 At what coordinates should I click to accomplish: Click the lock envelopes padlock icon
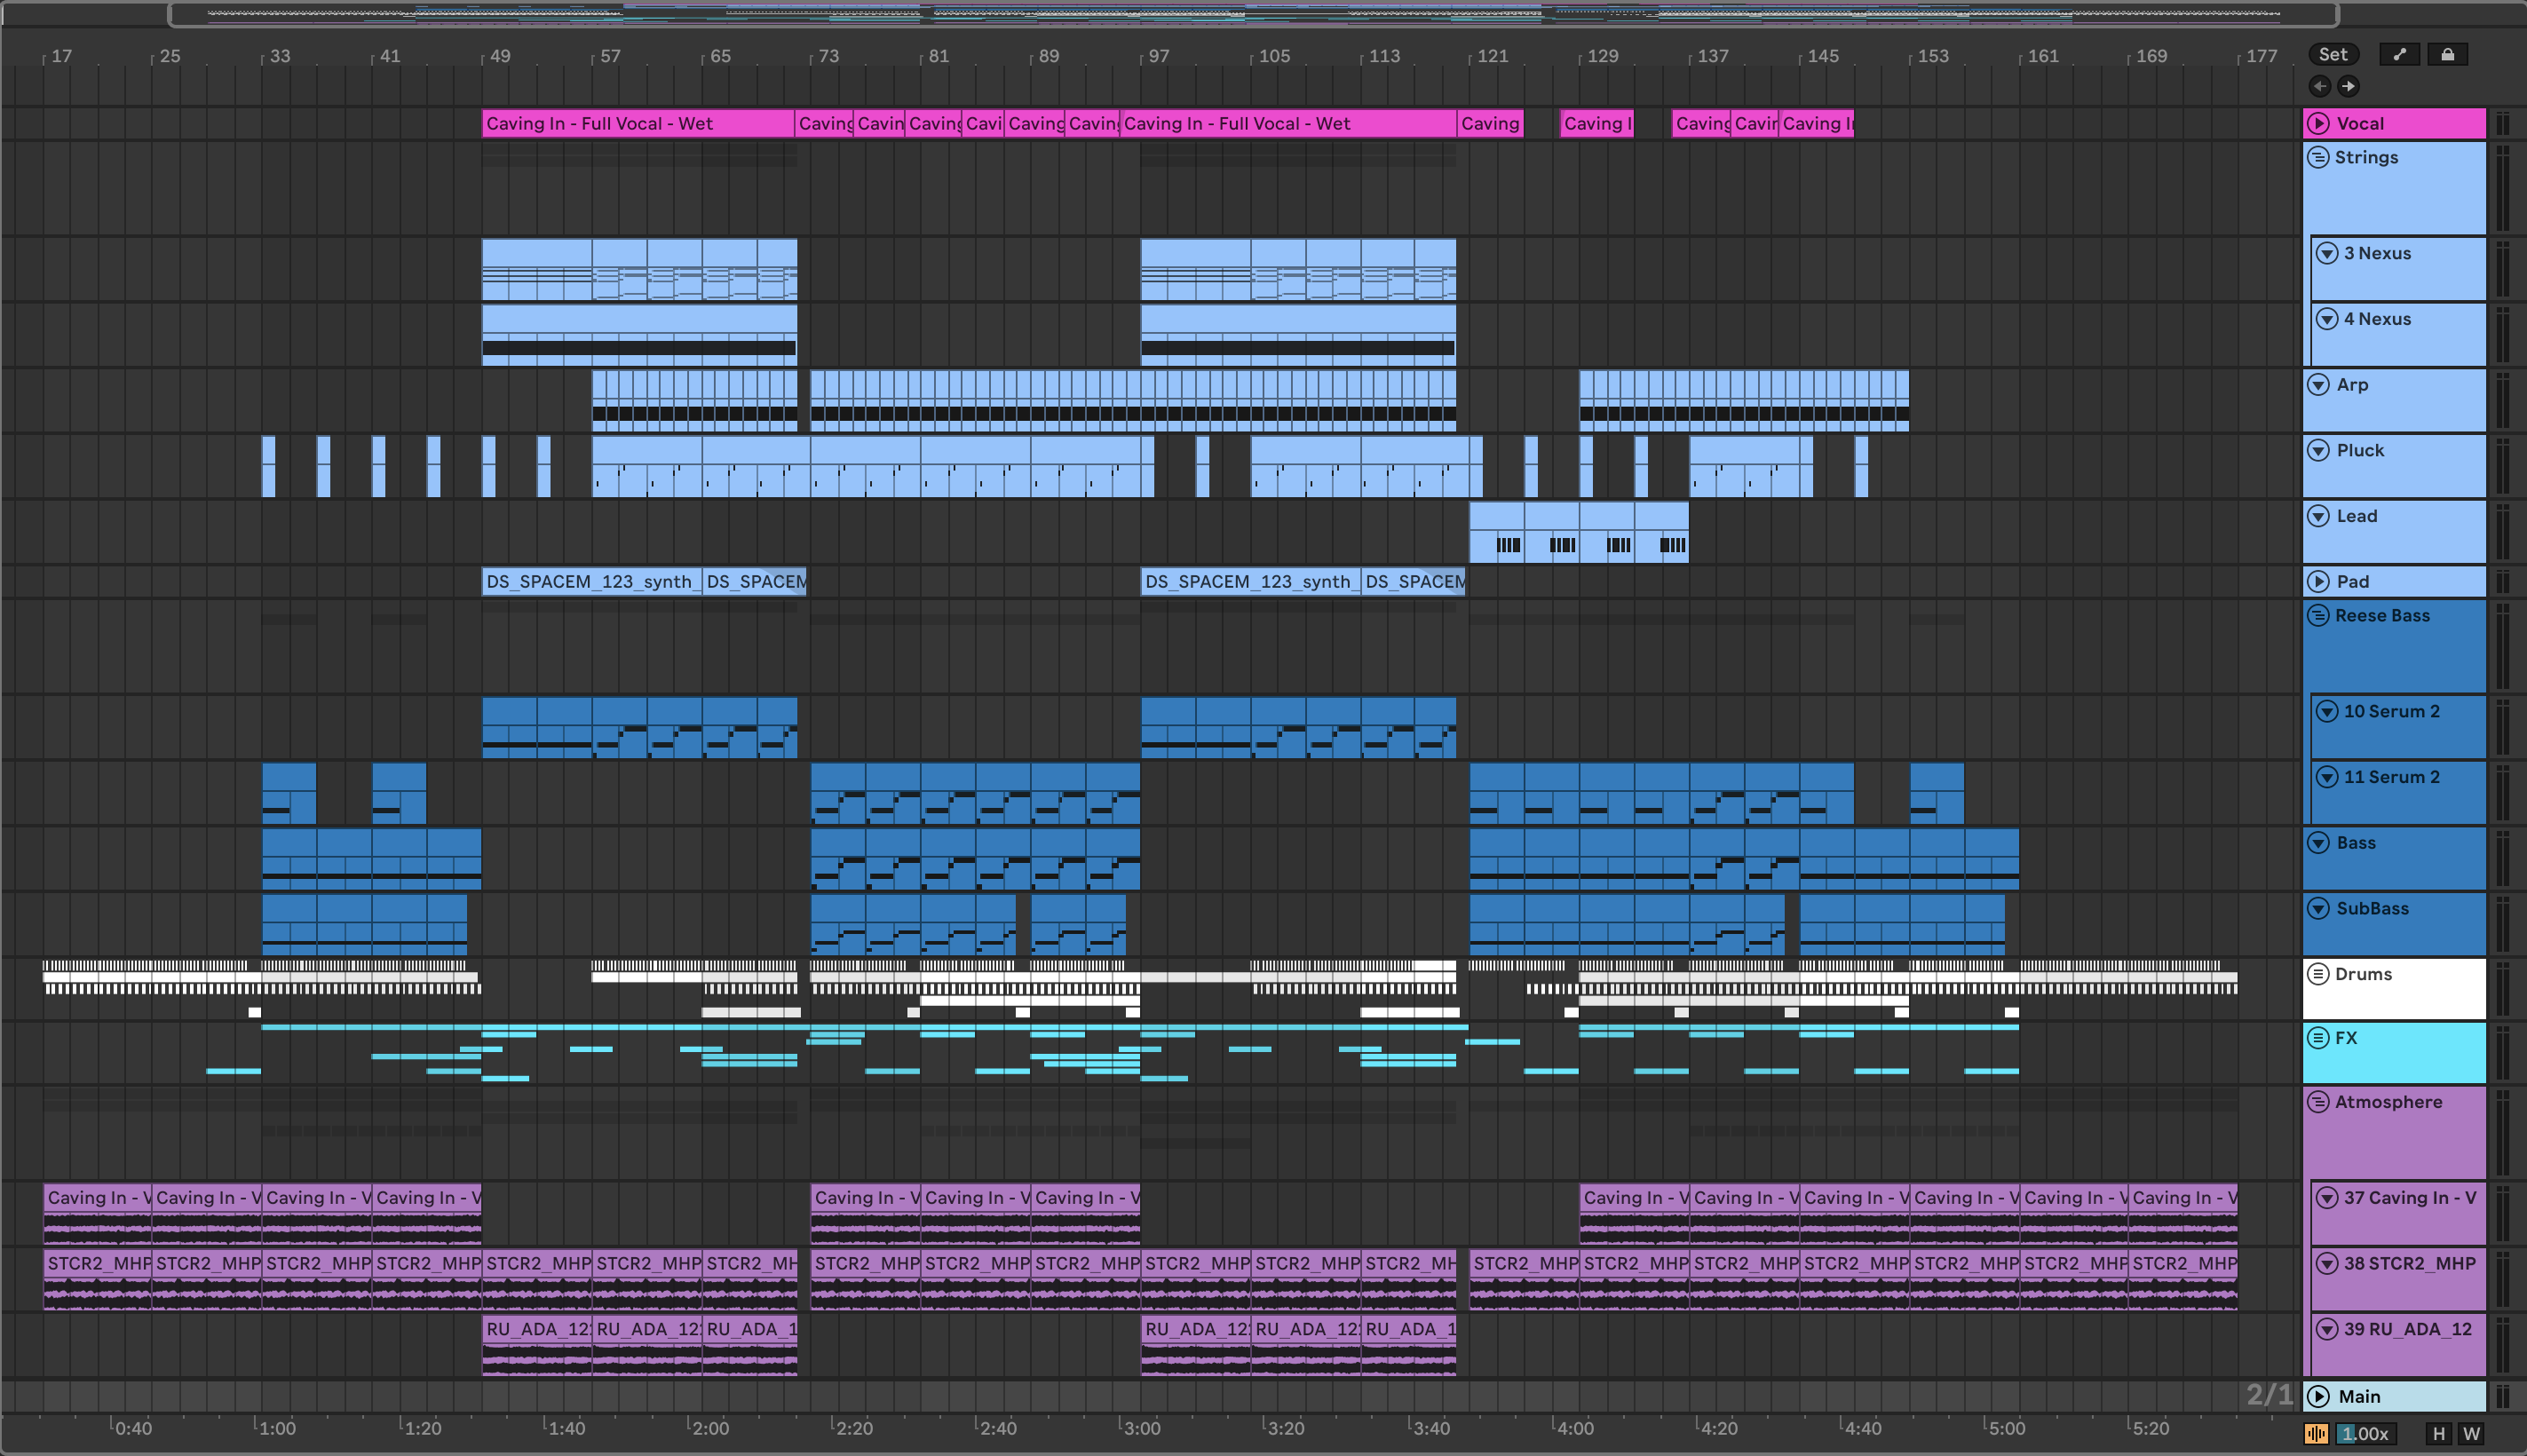(2447, 55)
